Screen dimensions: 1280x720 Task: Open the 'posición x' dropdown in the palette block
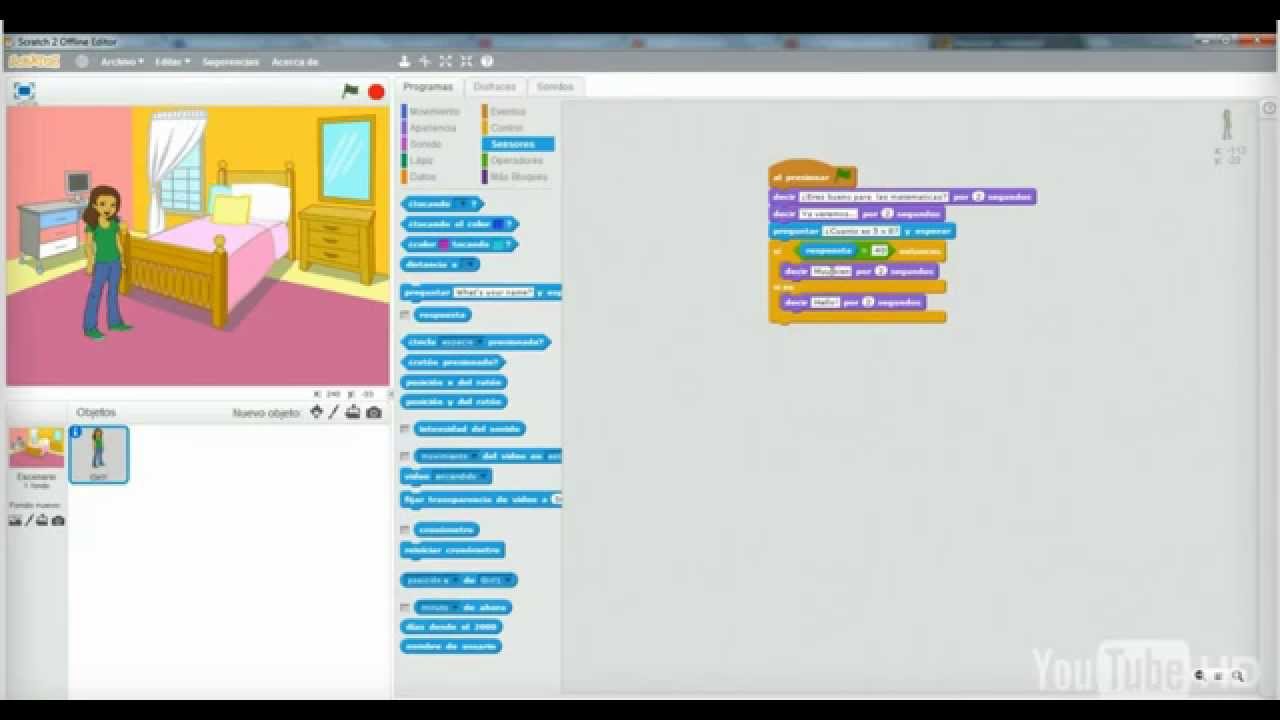pyautogui.click(x=432, y=580)
